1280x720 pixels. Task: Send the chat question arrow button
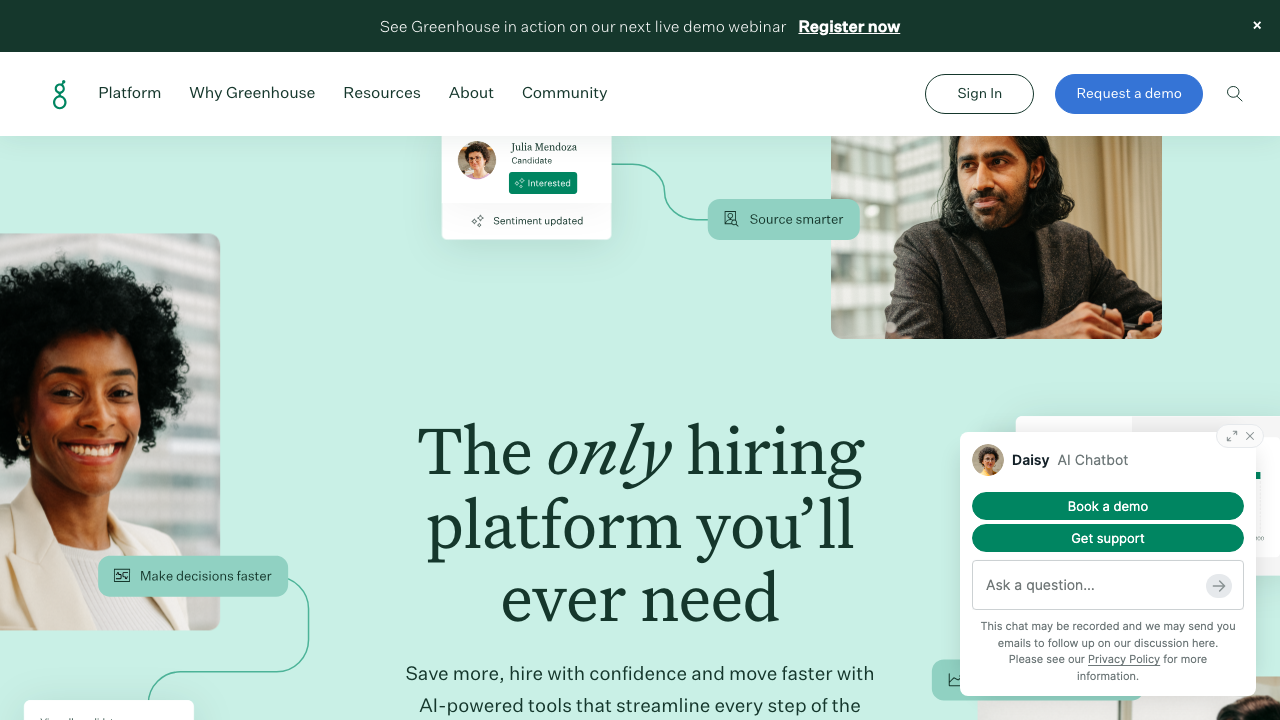[1218, 586]
